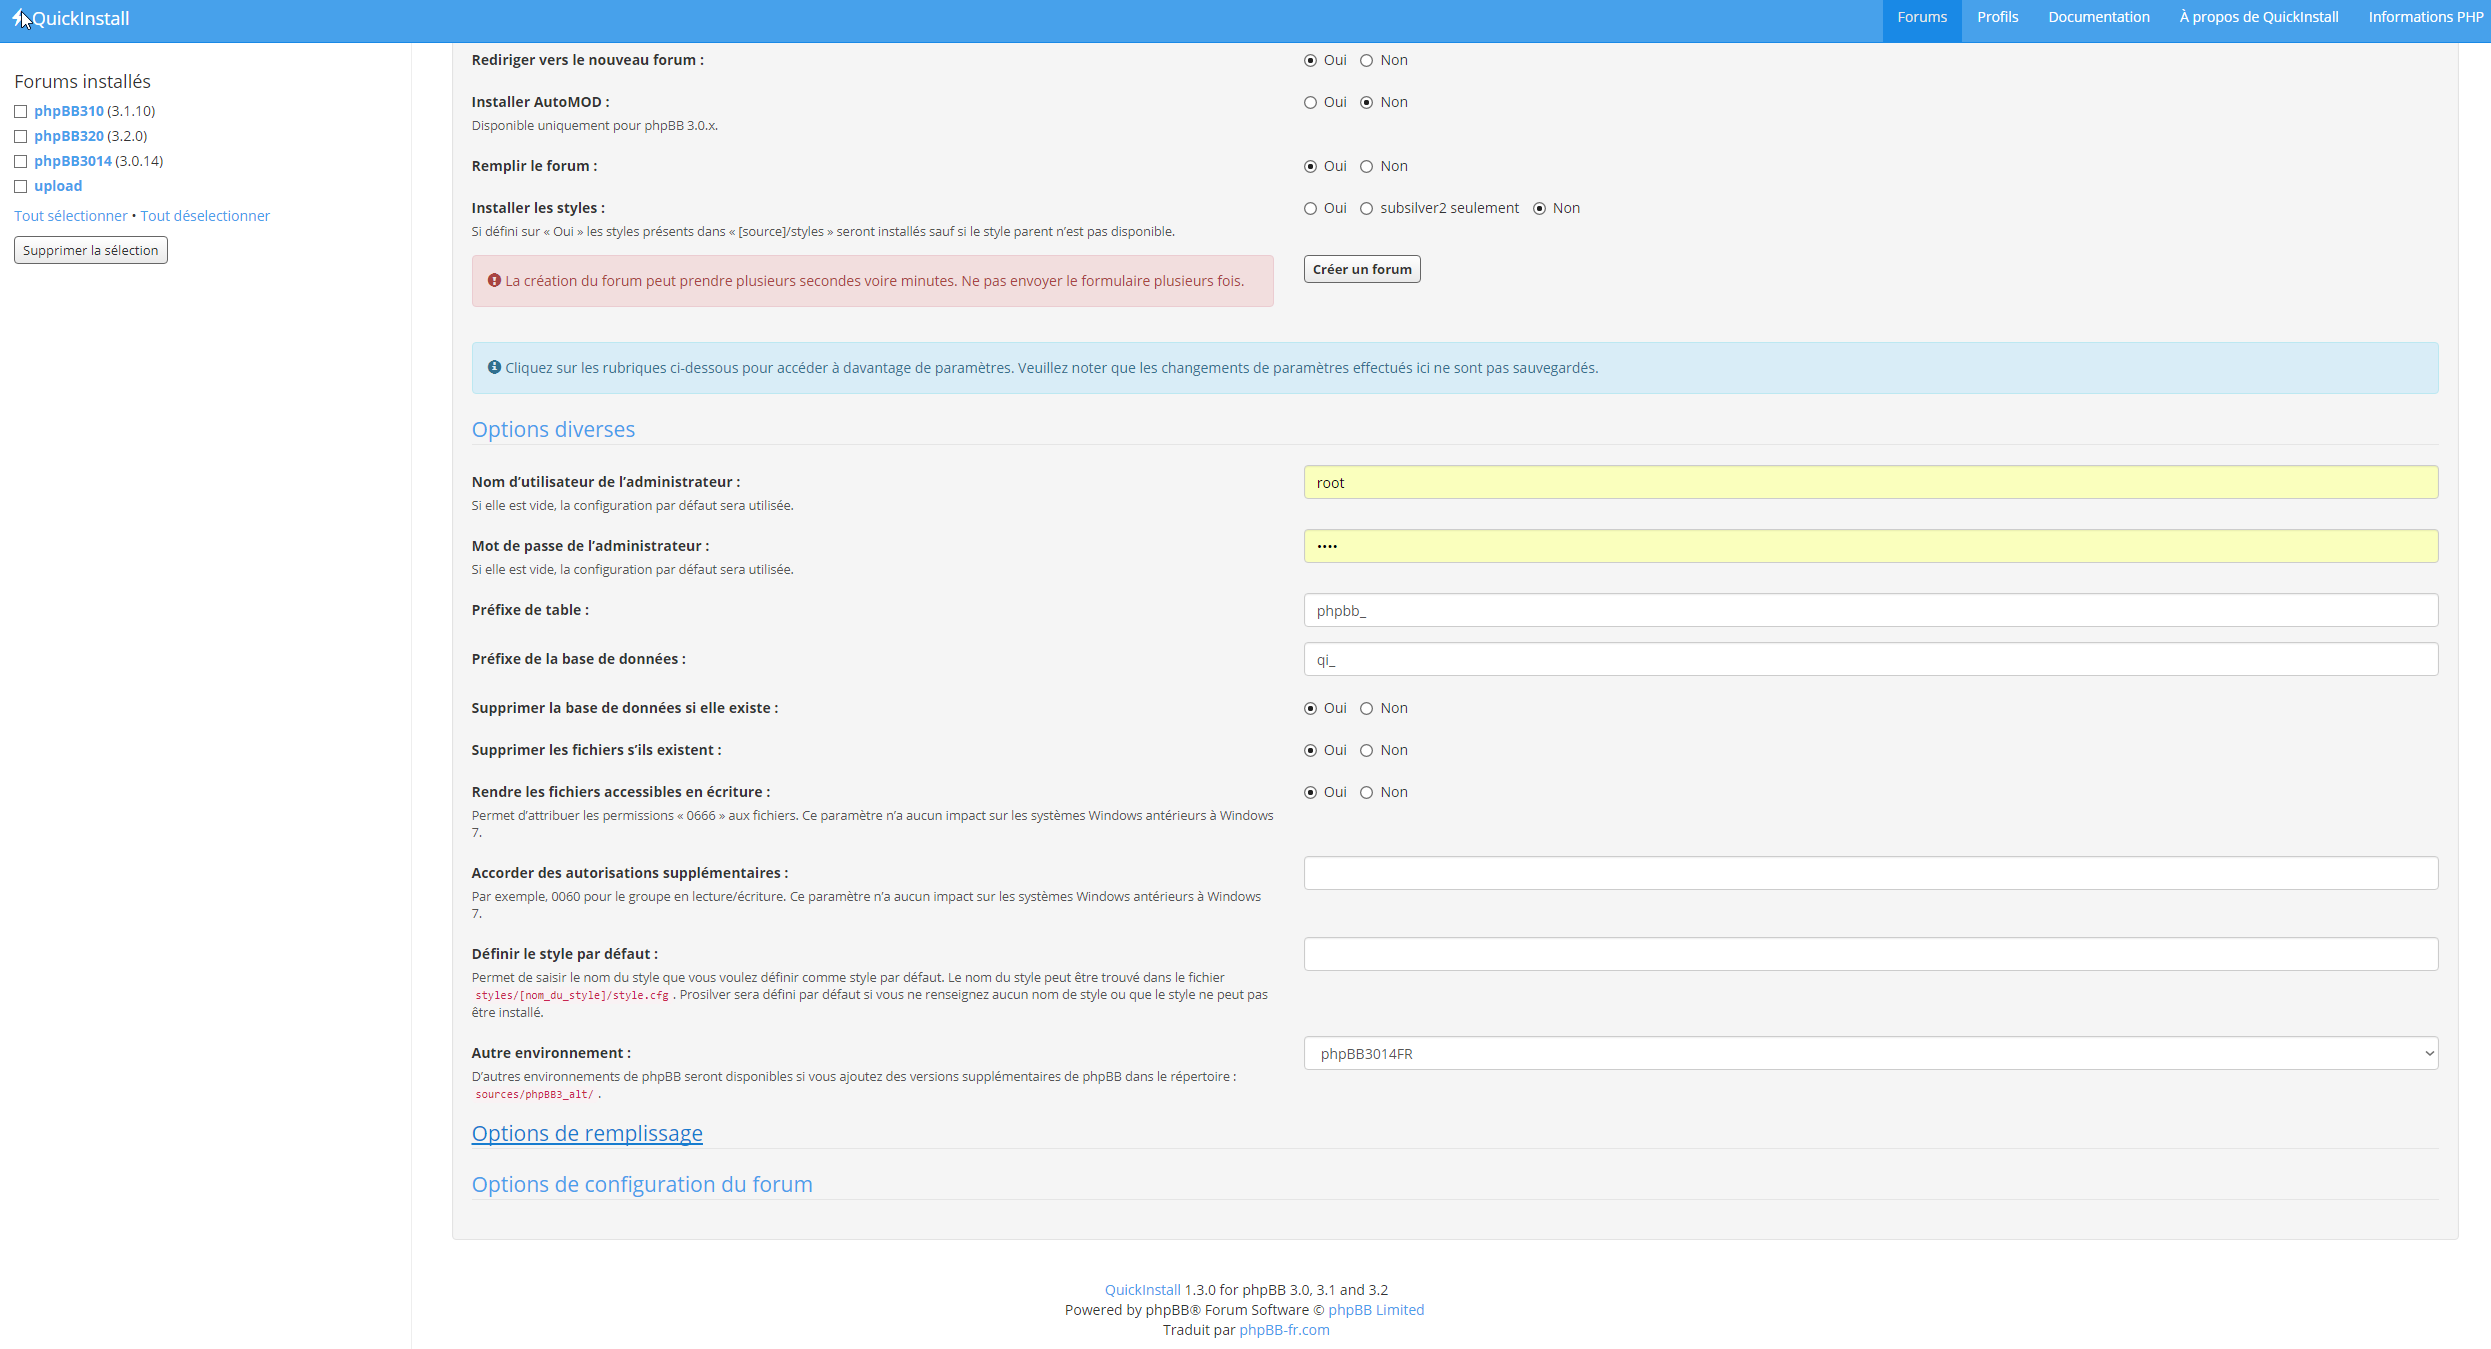The height and width of the screenshot is (1349, 2491).
Task: Collapse the Options diverses section
Action: (x=553, y=429)
